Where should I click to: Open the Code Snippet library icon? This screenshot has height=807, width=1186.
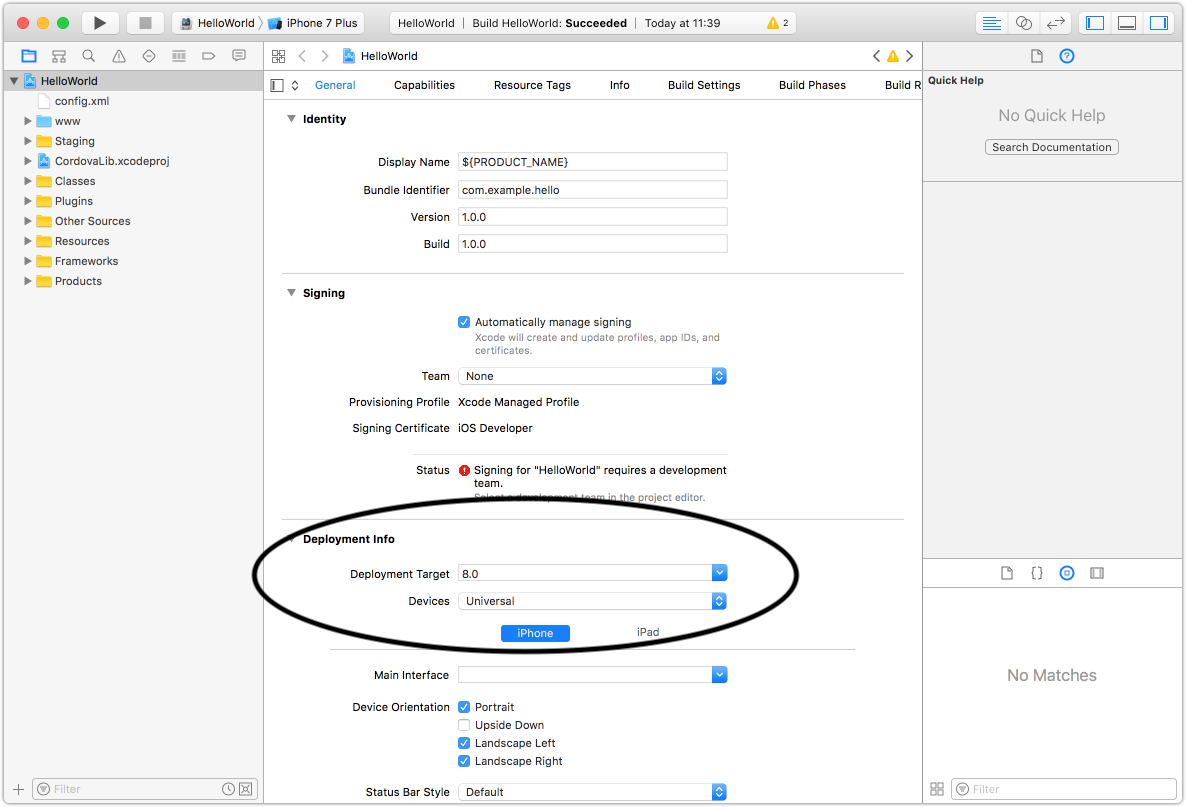[x=1037, y=572]
